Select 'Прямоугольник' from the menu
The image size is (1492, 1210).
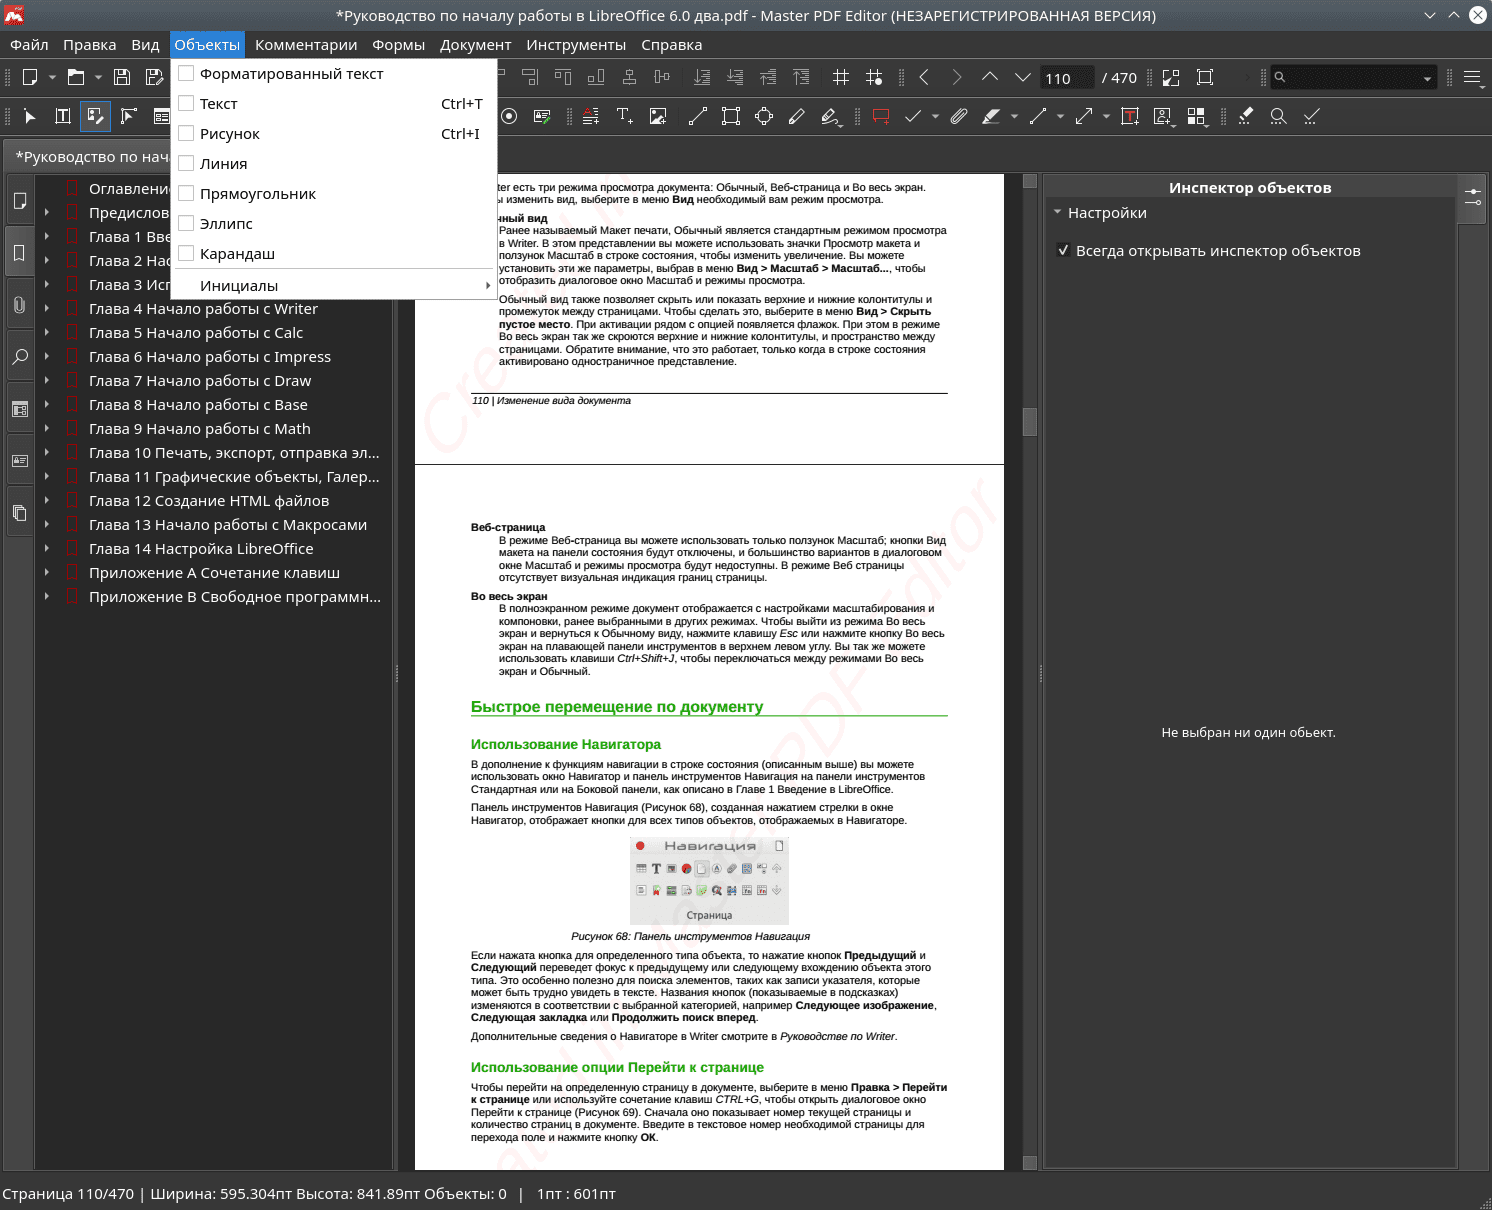334,193
